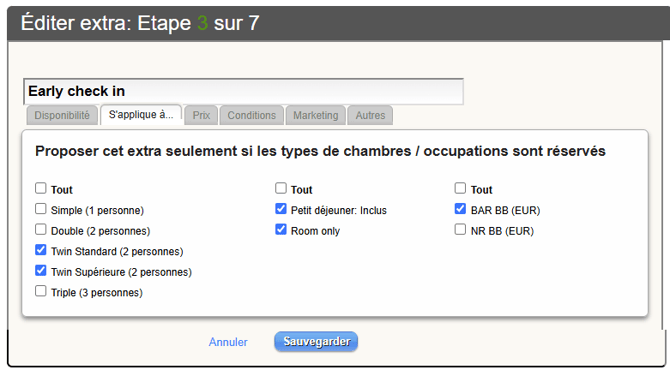Uncheck BAR BB (EUR)
The image size is (670, 370).
click(460, 208)
